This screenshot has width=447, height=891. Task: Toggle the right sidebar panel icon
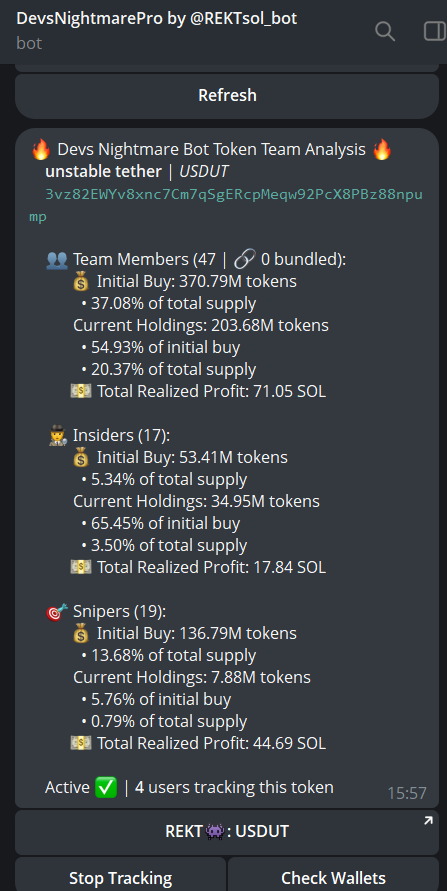[435, 31]
